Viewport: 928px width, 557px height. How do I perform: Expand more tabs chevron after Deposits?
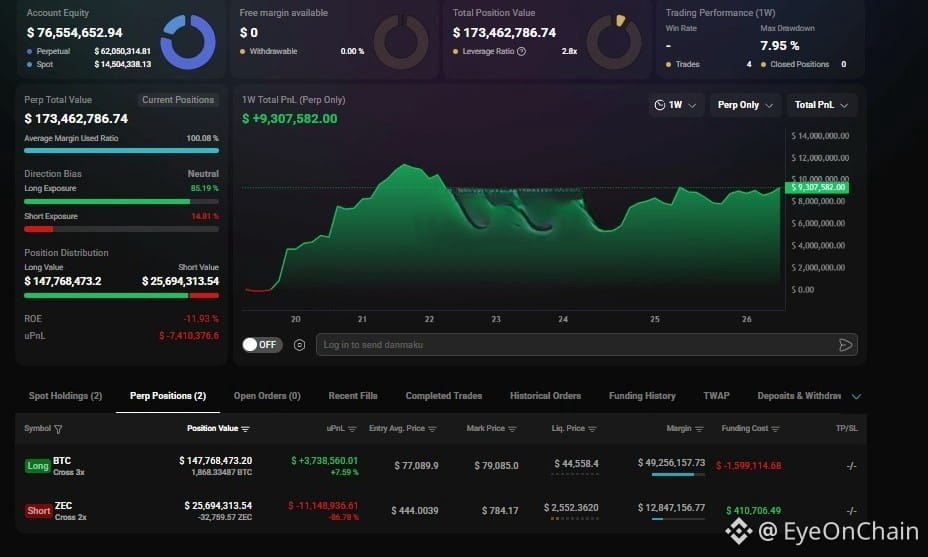856,396
